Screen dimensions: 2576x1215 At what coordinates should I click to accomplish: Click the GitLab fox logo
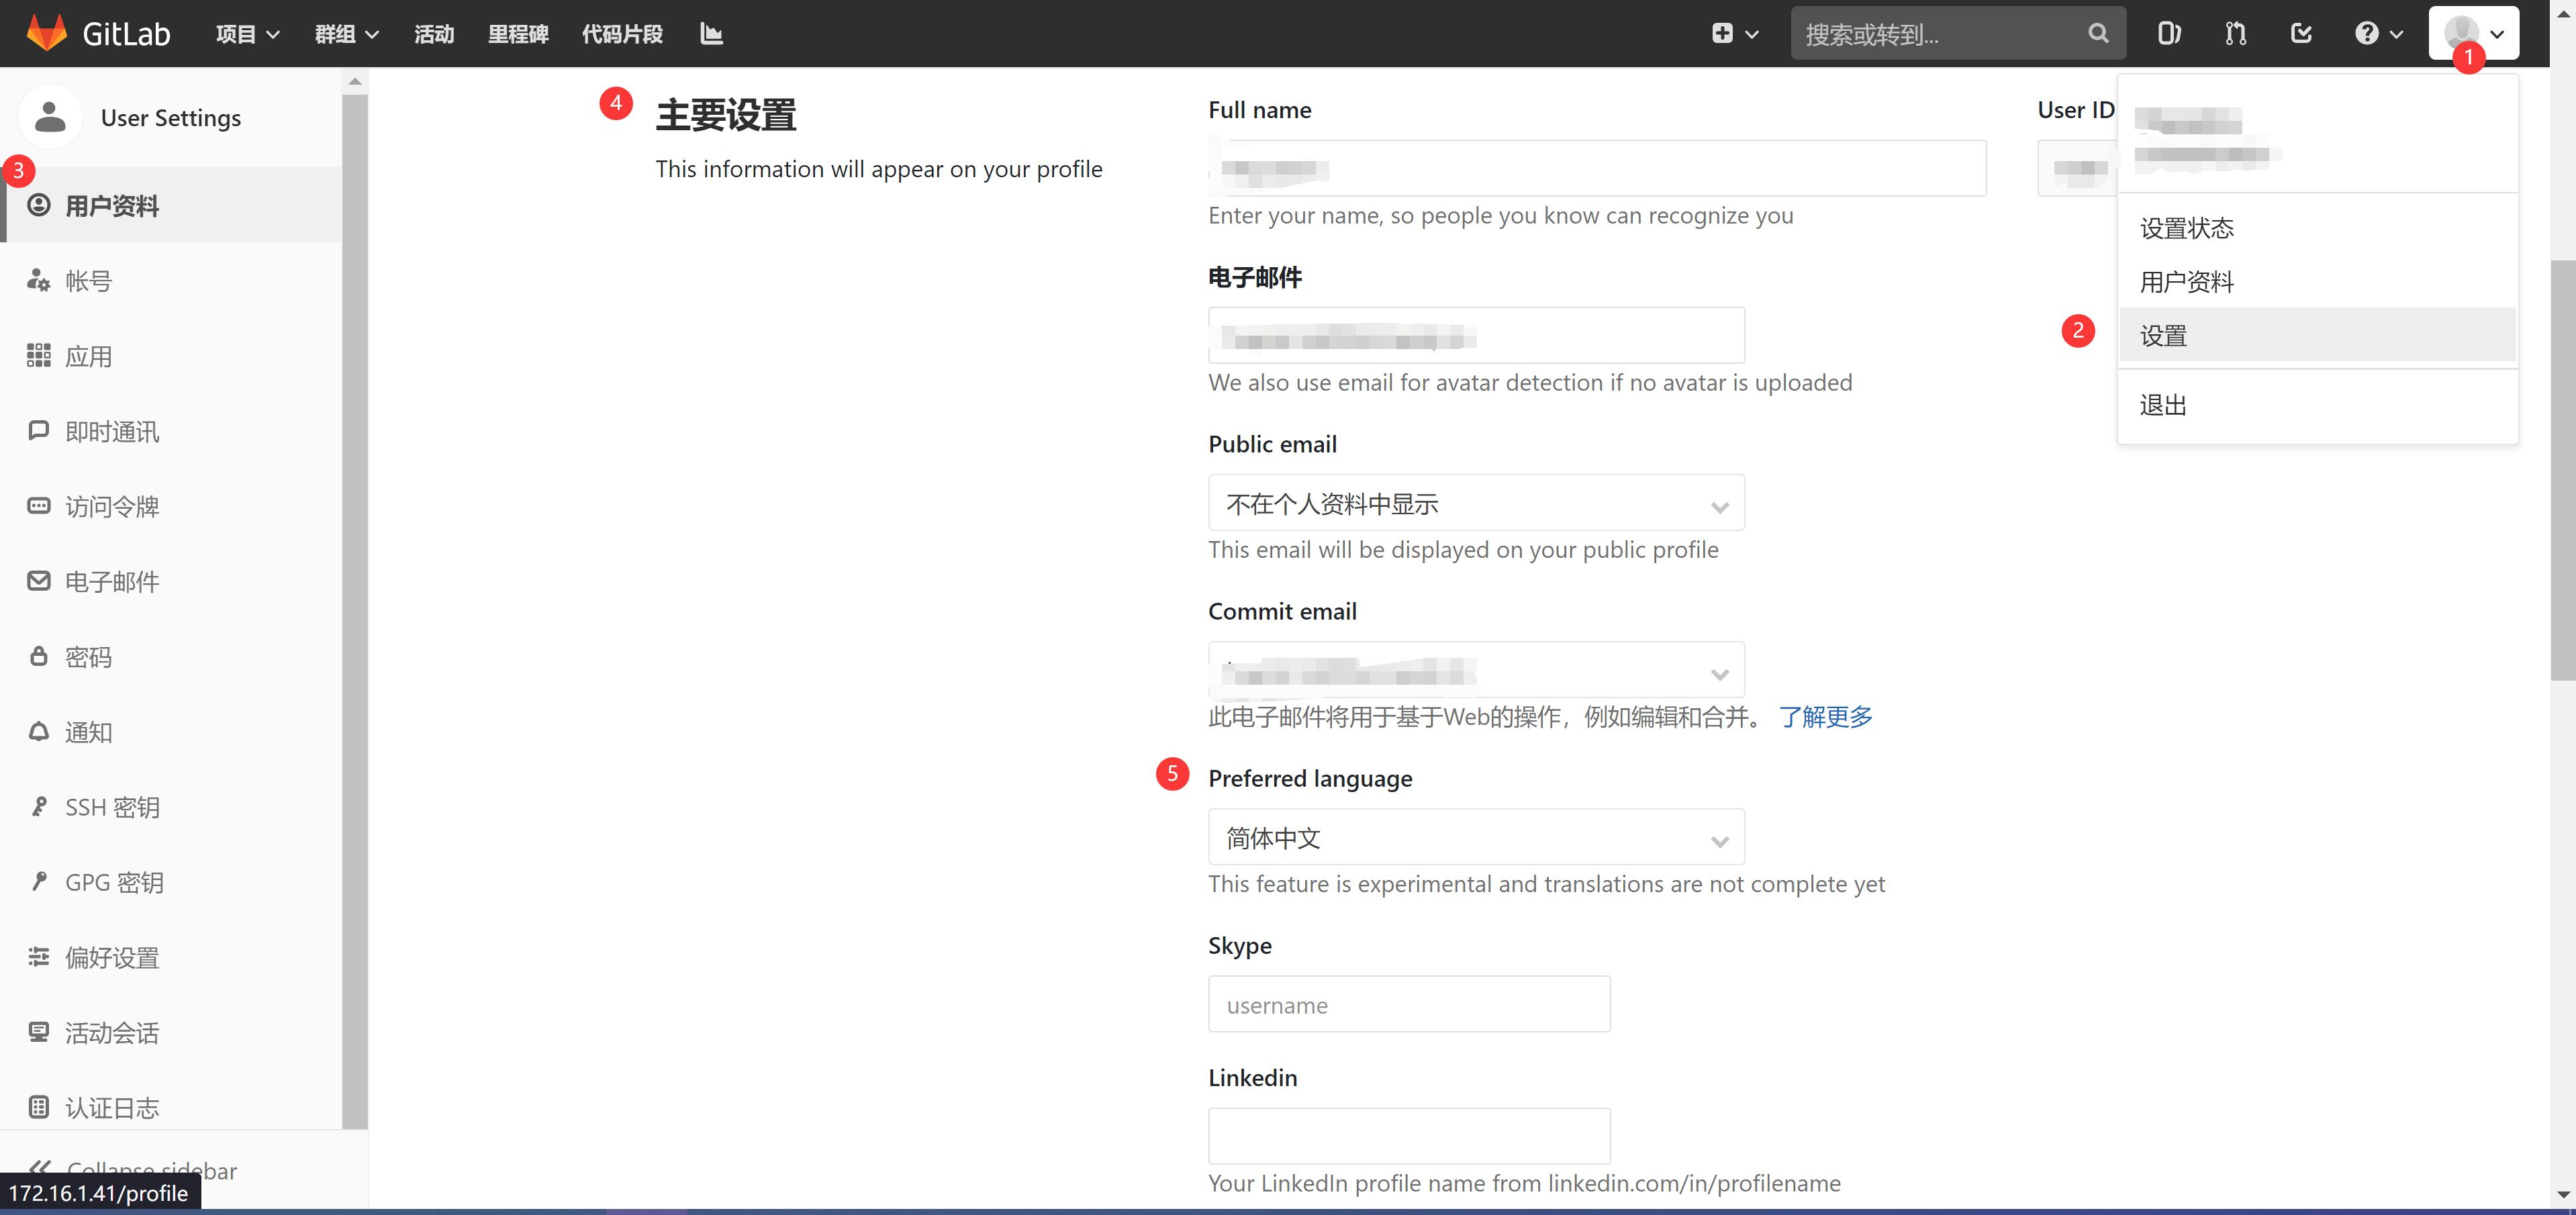click(x=46, y=33)
